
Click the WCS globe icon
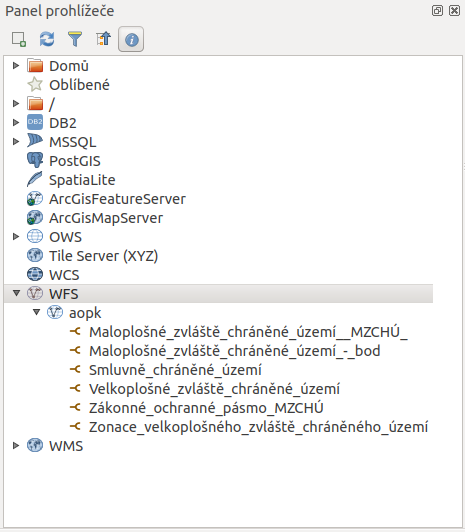click(x=35, y=274)
